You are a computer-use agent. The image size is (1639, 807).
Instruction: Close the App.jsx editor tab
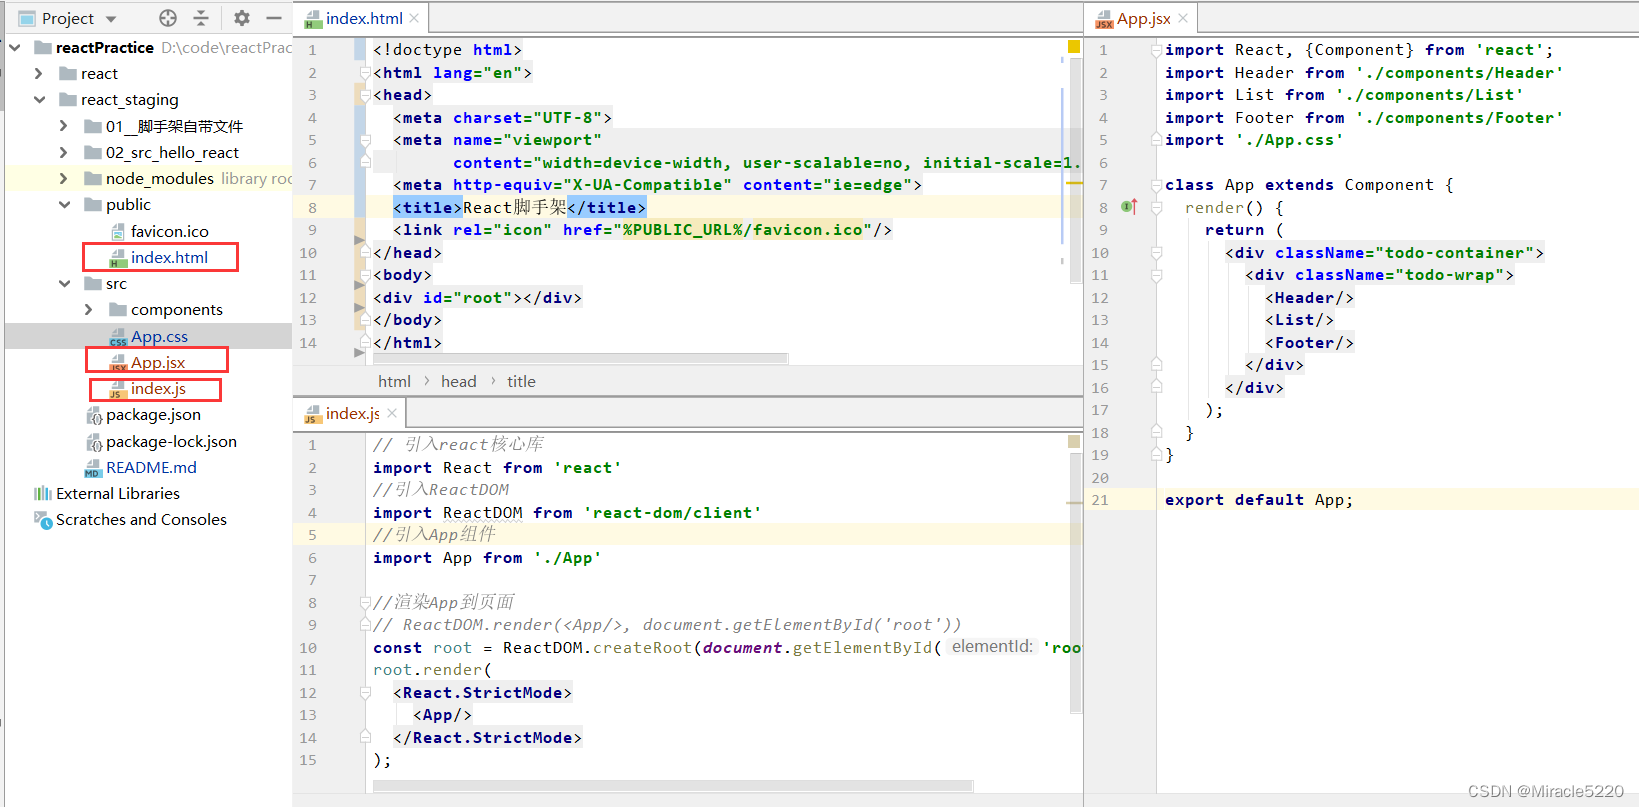click(x=1183, y=18)
